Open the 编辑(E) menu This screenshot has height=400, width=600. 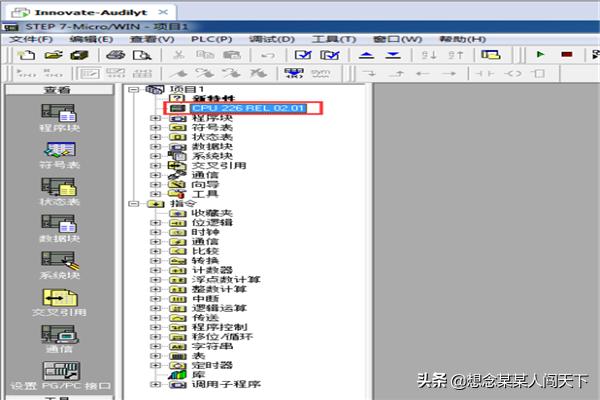91,39
